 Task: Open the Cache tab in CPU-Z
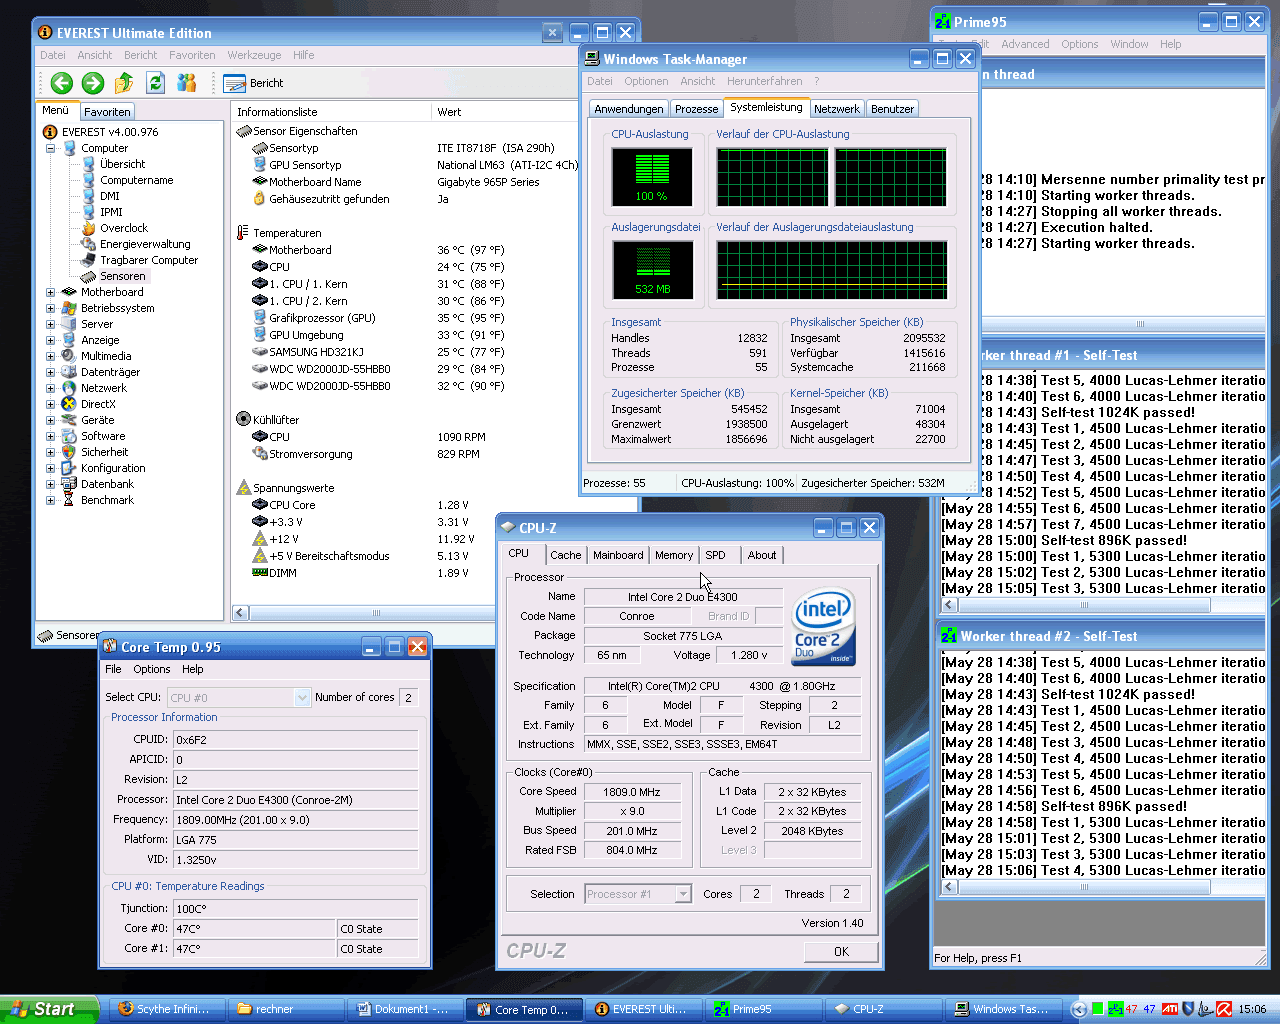(565, 555)
